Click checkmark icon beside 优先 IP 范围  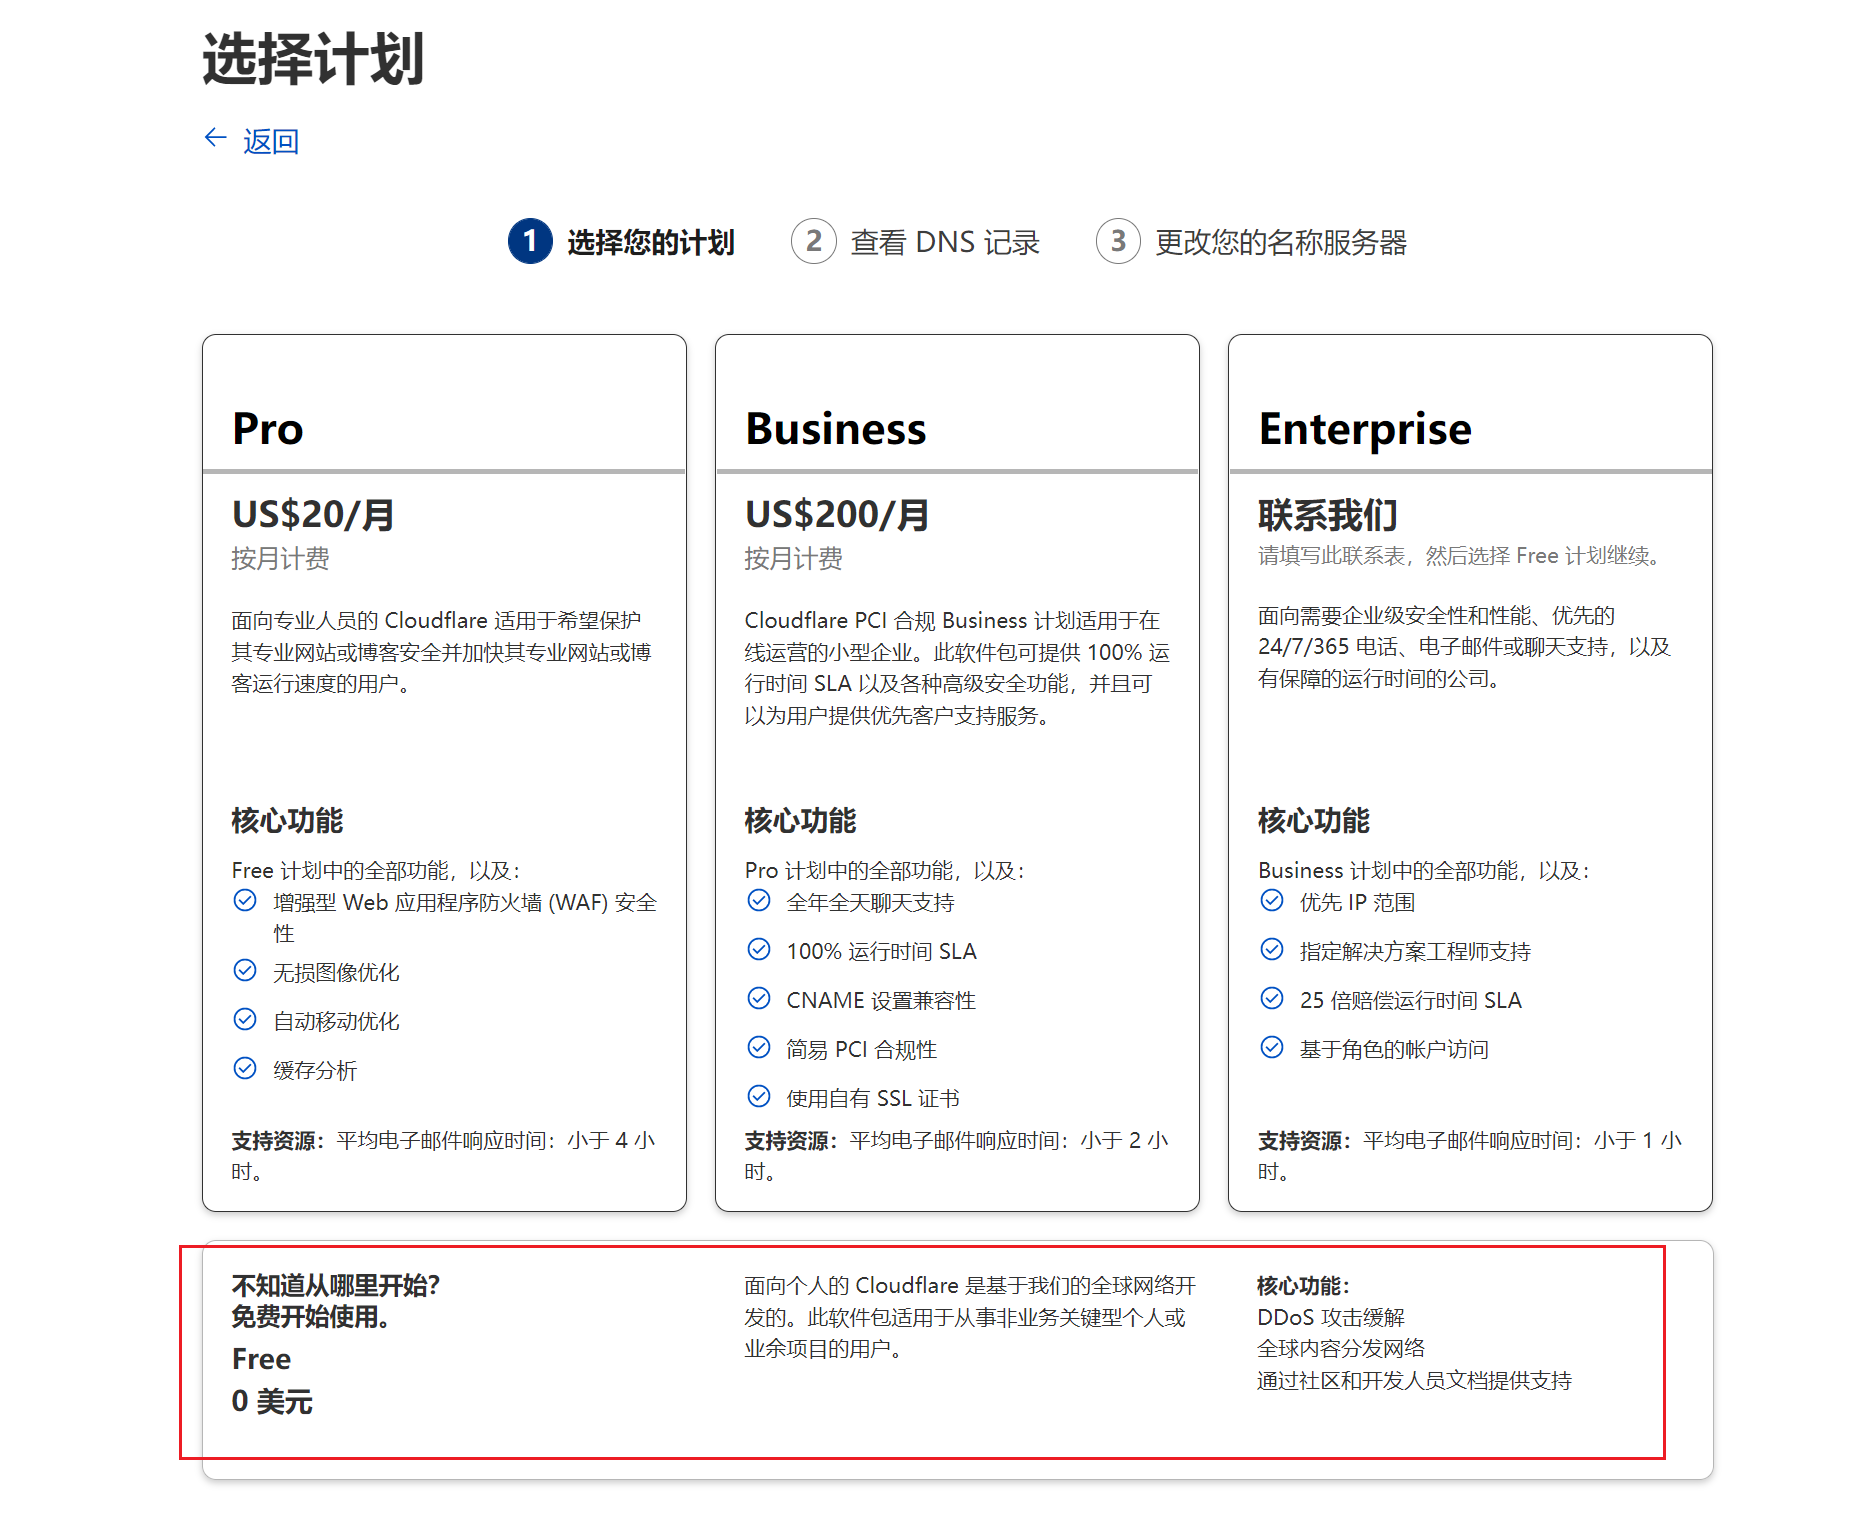1272,900
